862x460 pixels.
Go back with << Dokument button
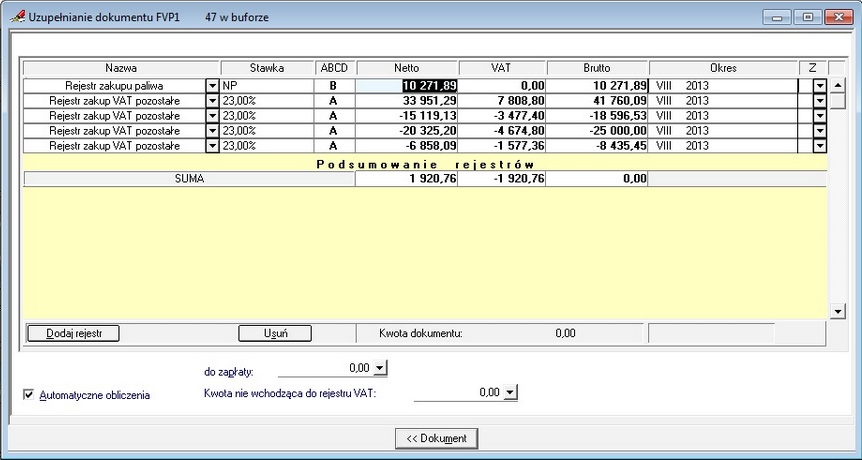click(436, 439)
